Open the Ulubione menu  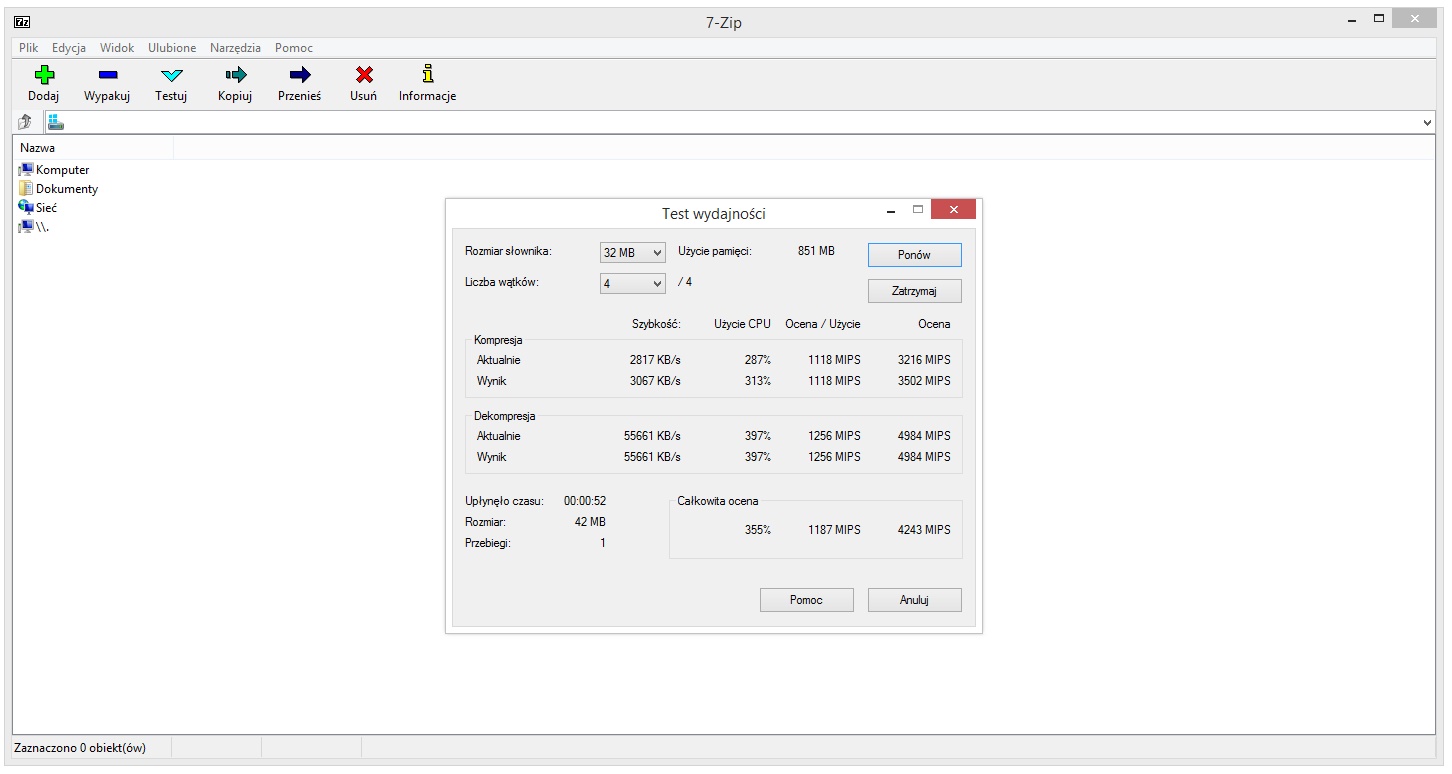click(x=172, y=48)
